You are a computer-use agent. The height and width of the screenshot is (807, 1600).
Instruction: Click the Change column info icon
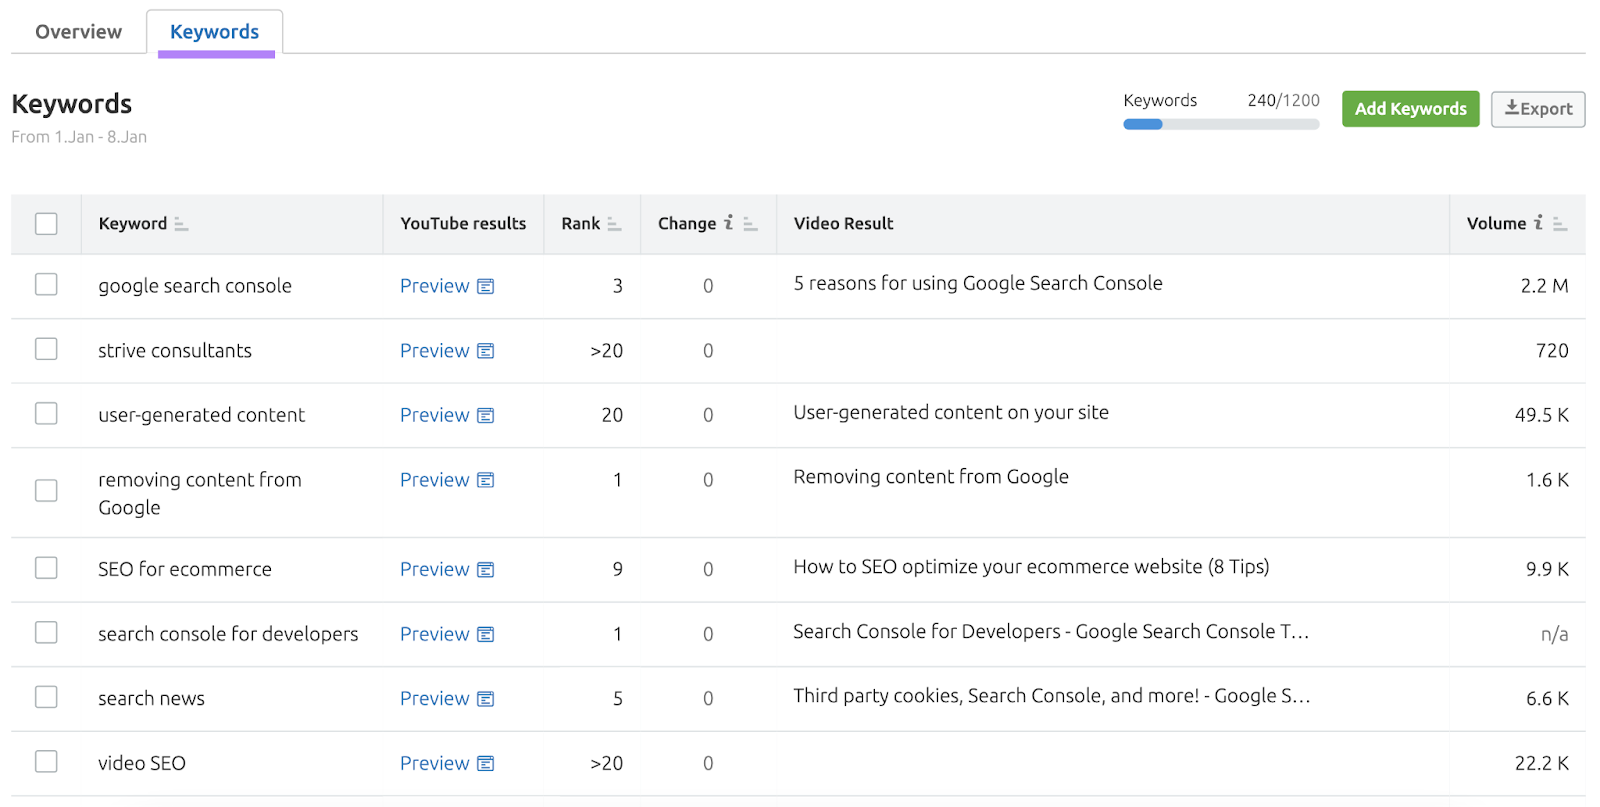(729, 223)
